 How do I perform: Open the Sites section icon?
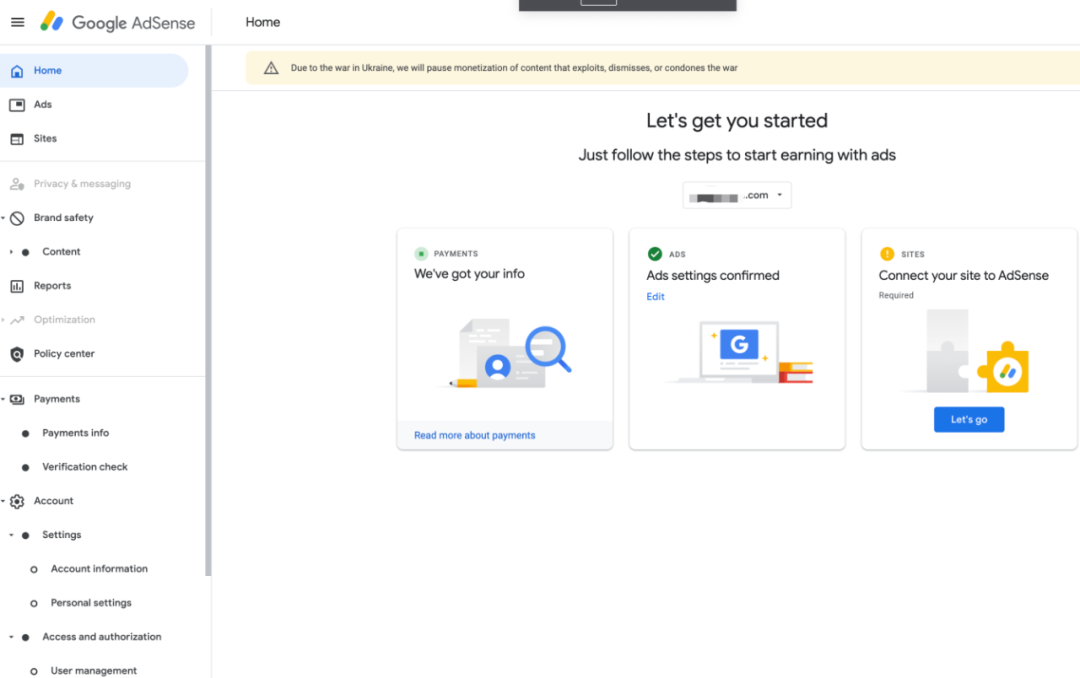pyautogui.click(x=17, y=138)
